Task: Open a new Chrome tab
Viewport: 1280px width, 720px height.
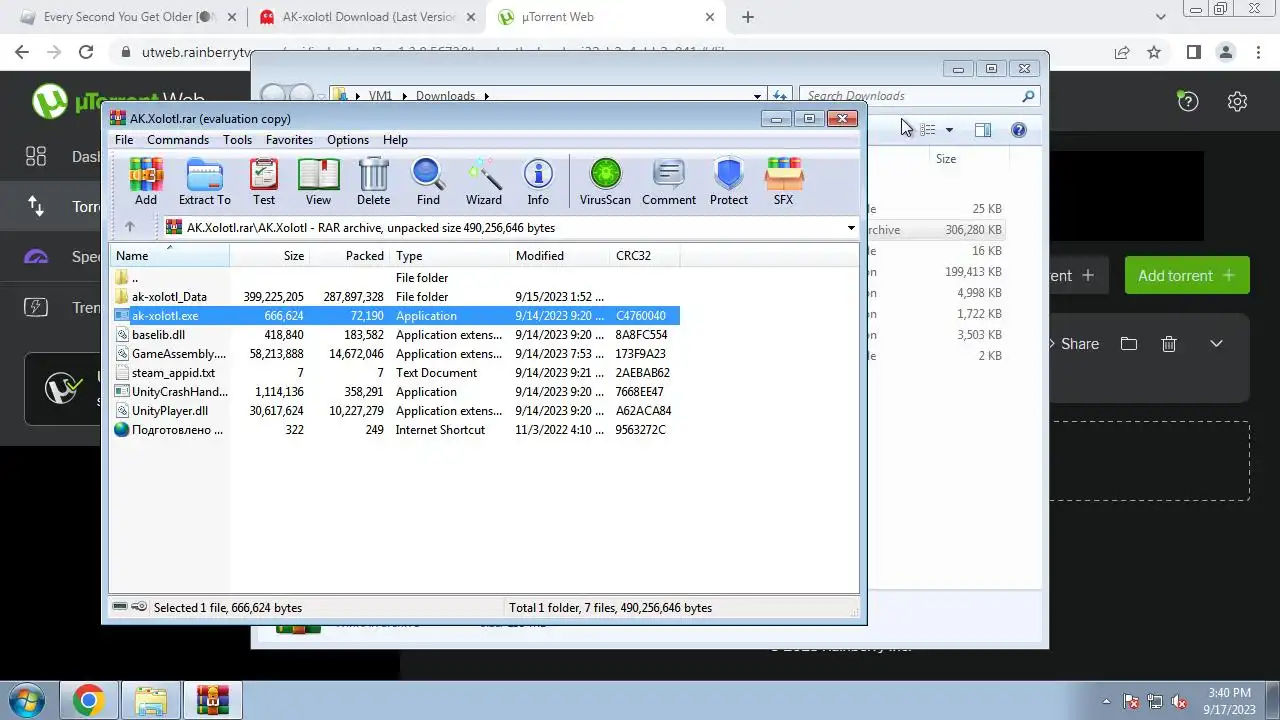Action: [748, 17]
